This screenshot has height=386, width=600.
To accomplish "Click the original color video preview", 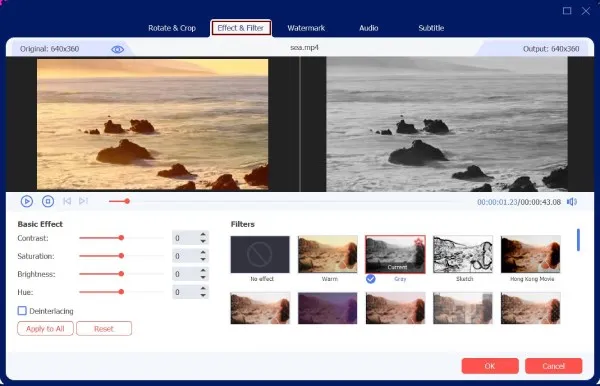I will click(x=152, y=124).
